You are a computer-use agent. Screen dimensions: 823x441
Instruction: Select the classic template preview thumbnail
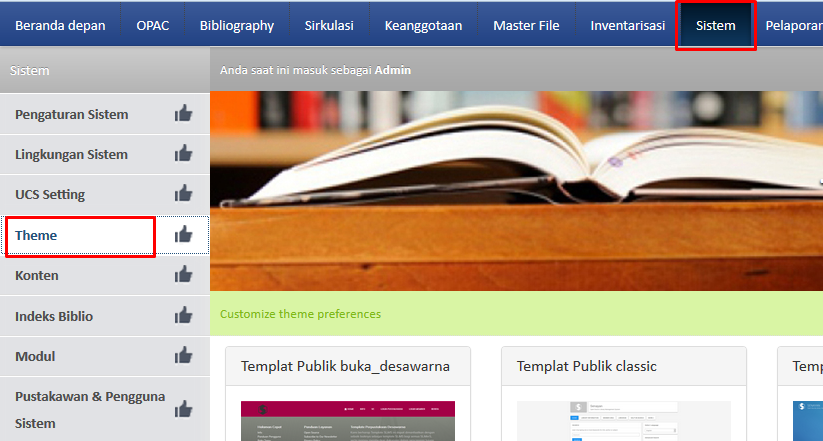click(624, 421)
